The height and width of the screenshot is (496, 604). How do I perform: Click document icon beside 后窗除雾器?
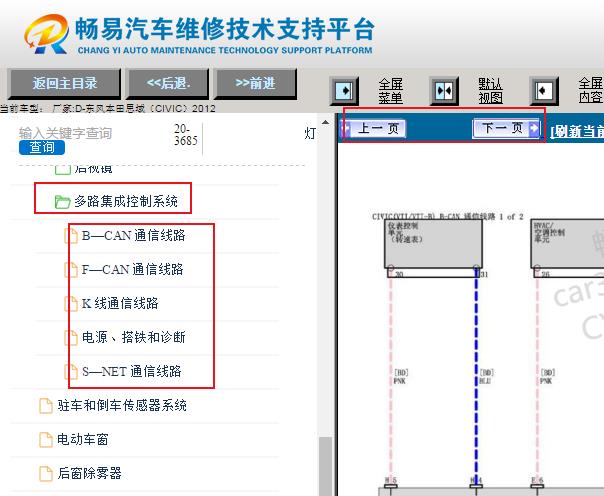click(46, 473)
